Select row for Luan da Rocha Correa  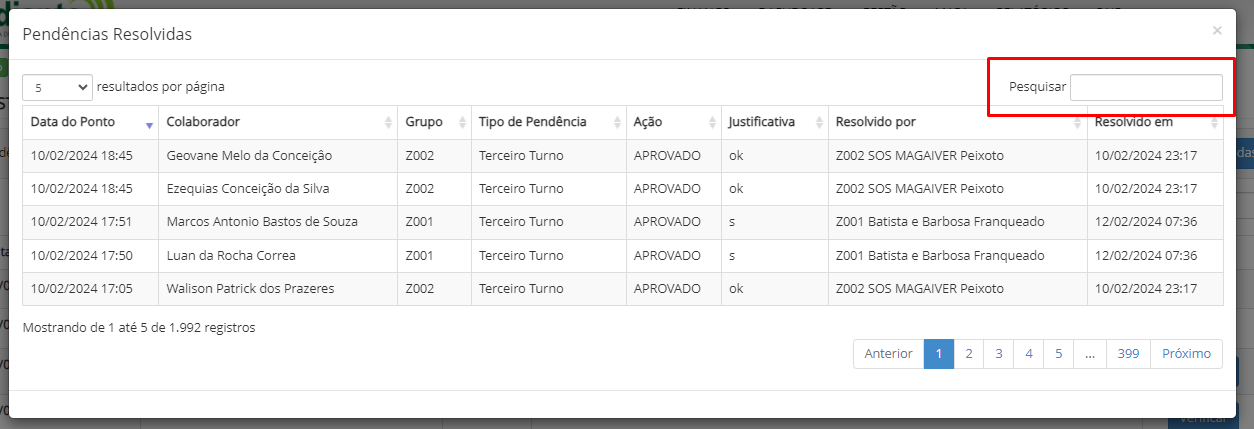231,256
